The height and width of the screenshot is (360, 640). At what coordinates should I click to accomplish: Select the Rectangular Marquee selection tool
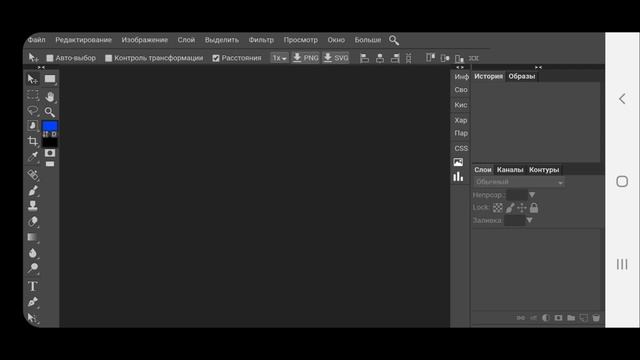(33, 95)
